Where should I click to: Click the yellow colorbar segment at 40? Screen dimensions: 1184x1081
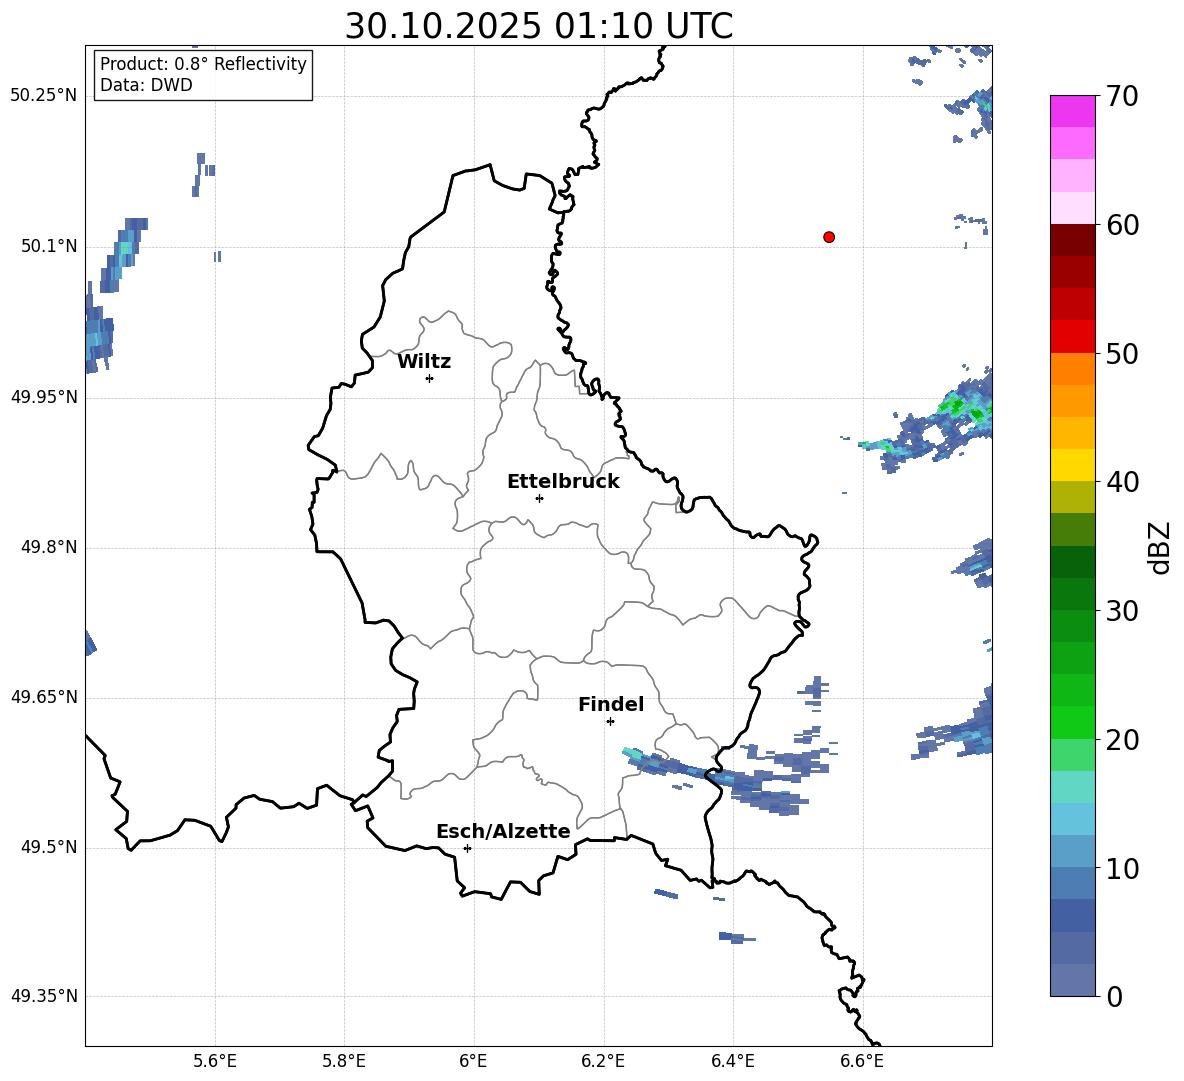pos(1072,465)
